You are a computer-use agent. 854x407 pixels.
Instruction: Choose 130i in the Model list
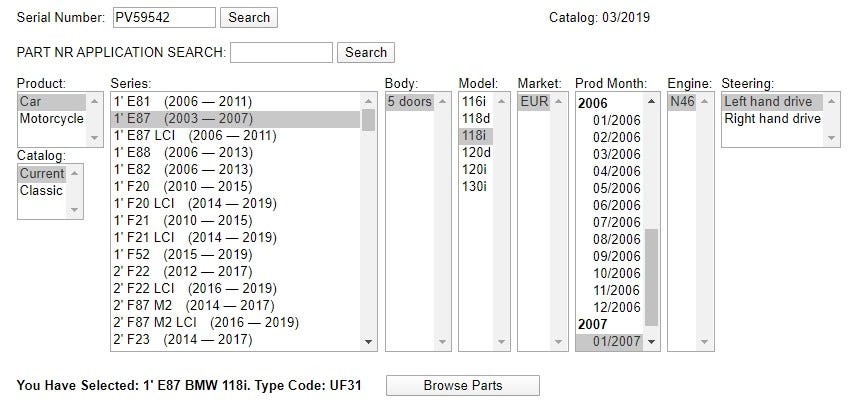tap(476, 187)
